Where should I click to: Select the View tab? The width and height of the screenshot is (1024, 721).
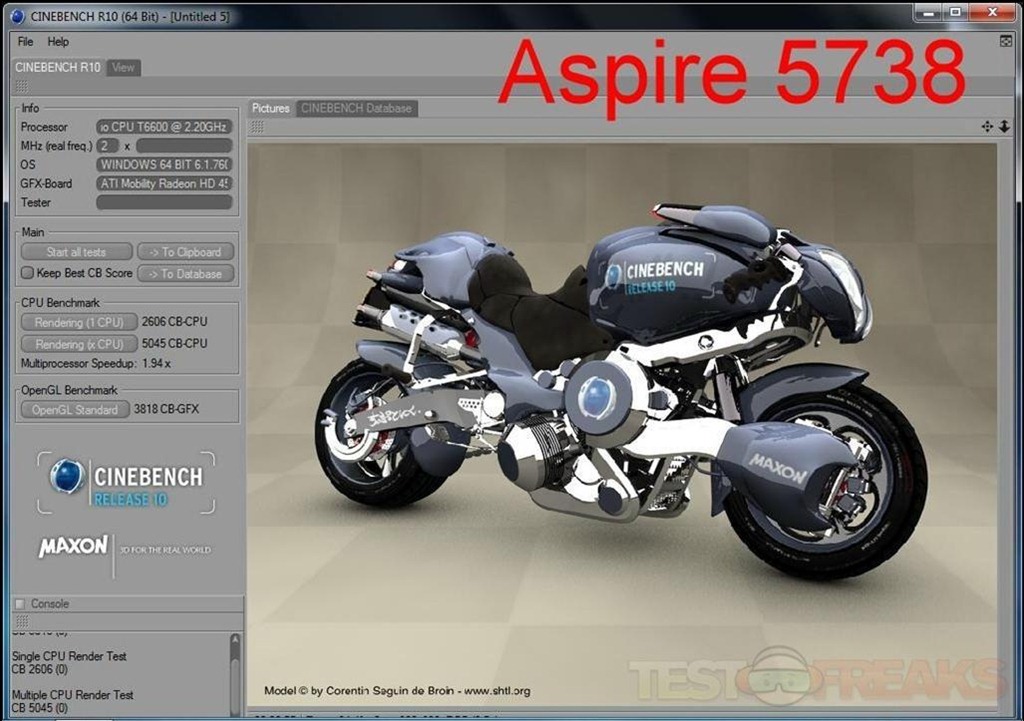(x=123, y=68)
